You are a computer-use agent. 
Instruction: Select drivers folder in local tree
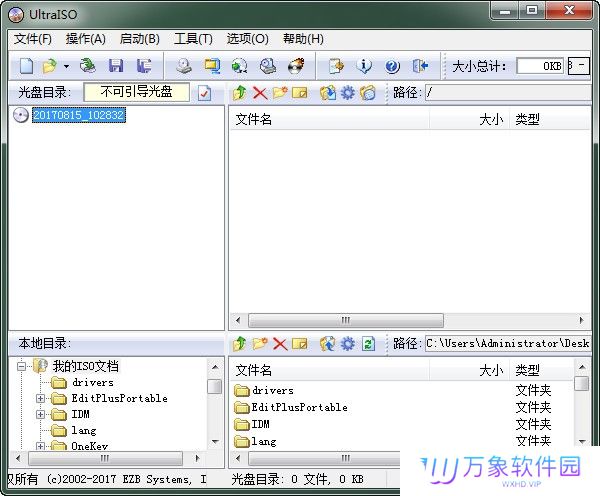pos(93,382)
